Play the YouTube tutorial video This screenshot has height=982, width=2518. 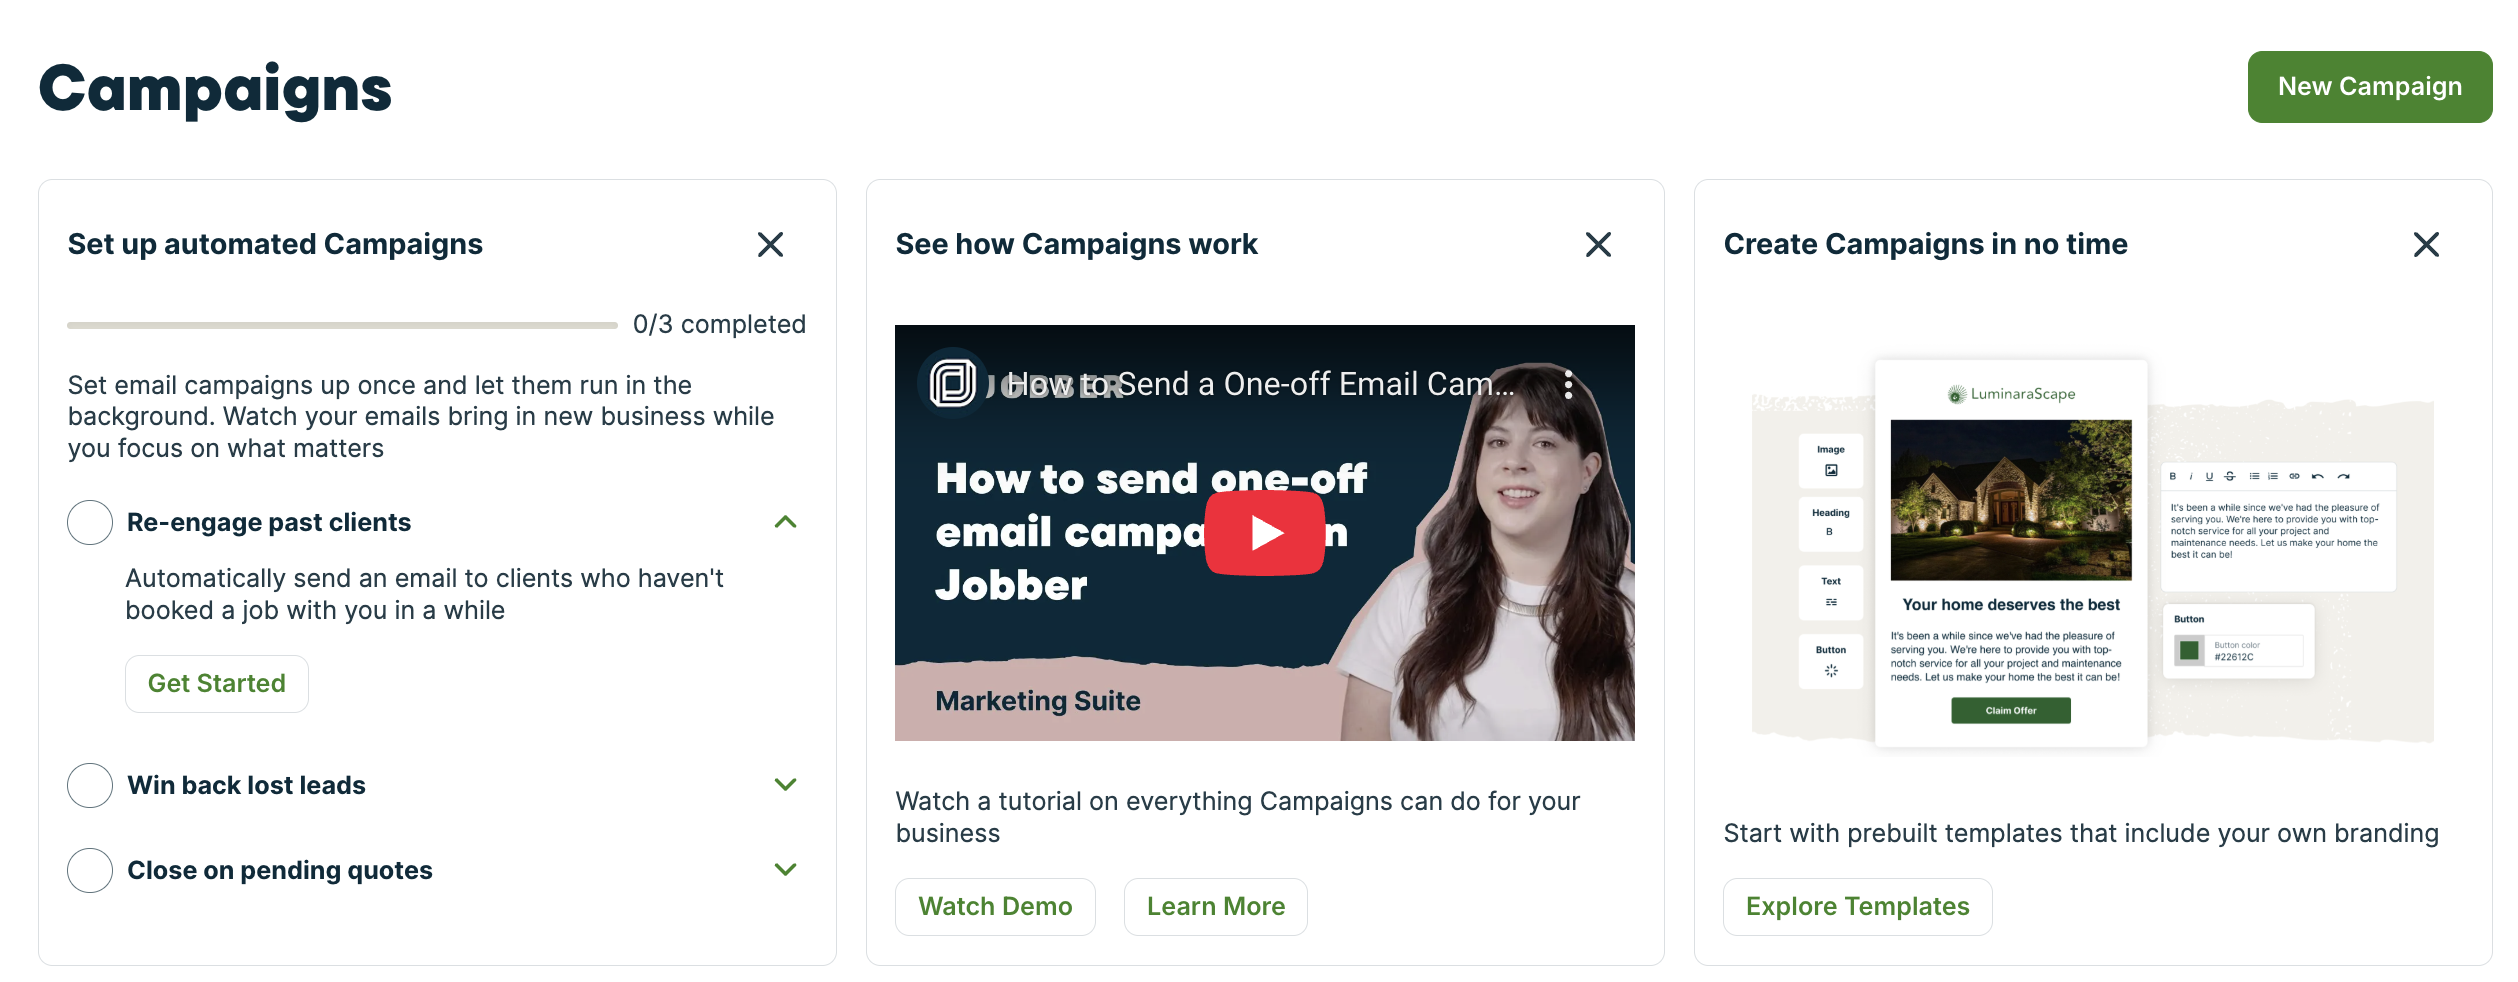pos(1265,533)
